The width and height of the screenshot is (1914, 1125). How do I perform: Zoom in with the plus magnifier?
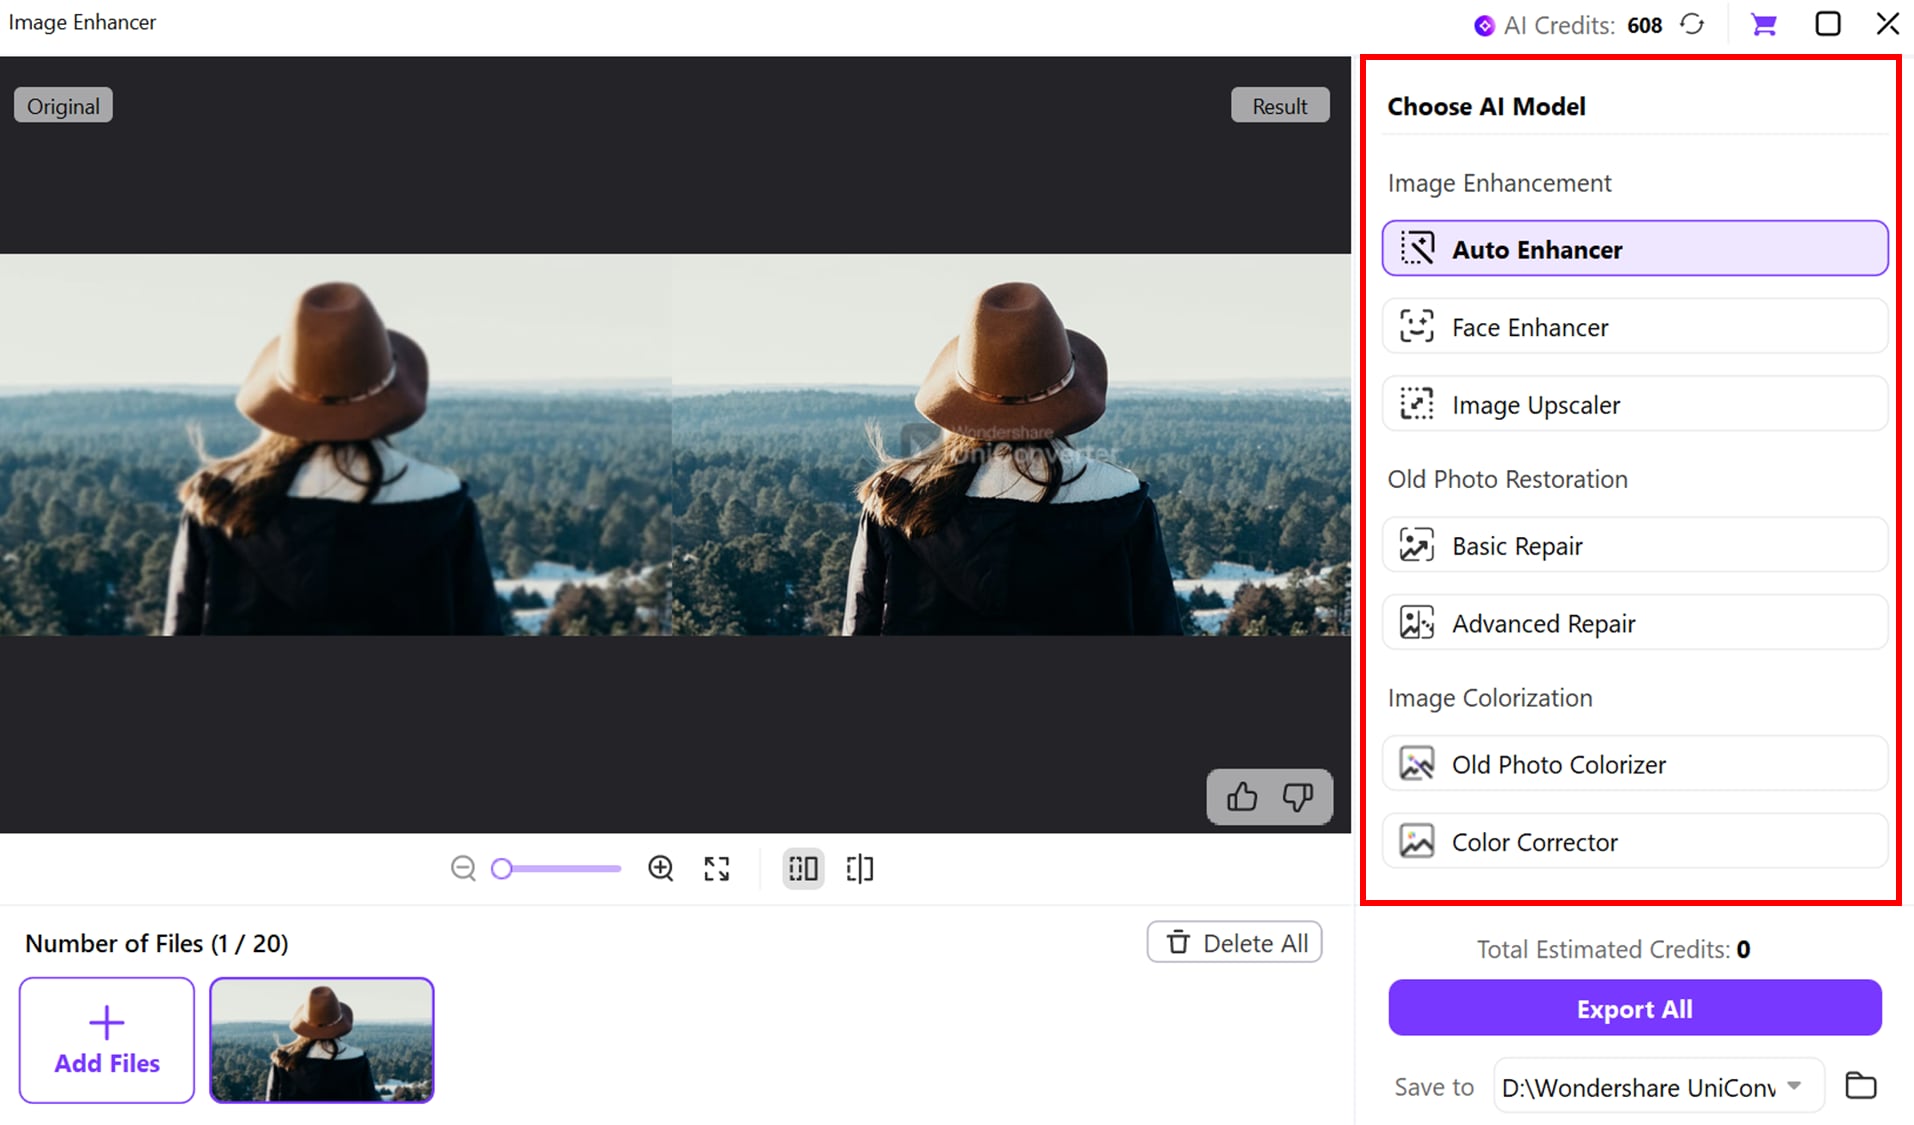click(661, 868)
